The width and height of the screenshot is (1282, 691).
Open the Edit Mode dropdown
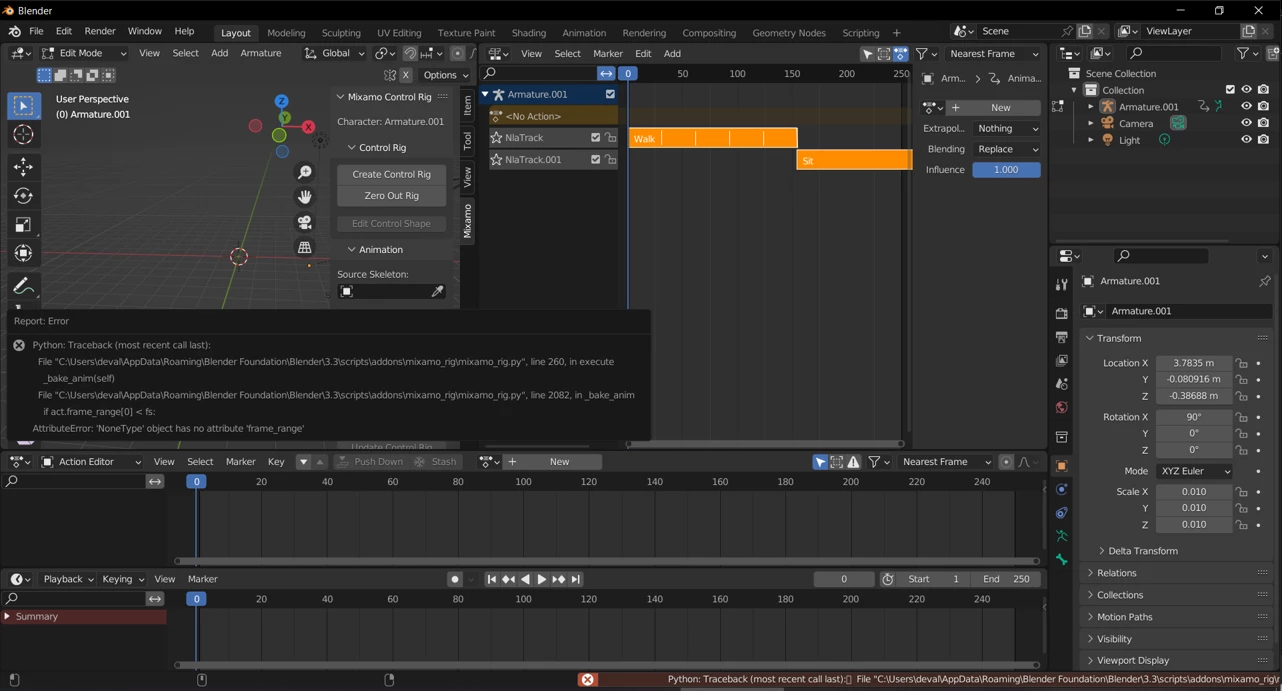click(84, 54)
